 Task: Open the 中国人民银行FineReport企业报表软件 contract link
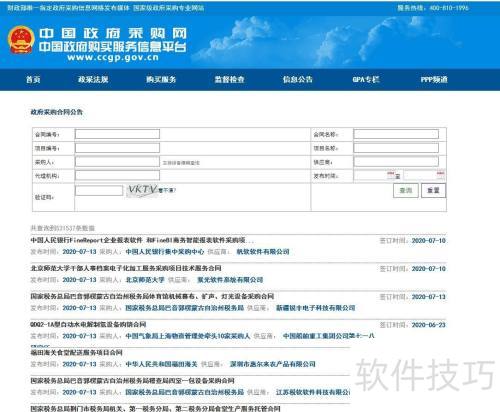point(142,240)
